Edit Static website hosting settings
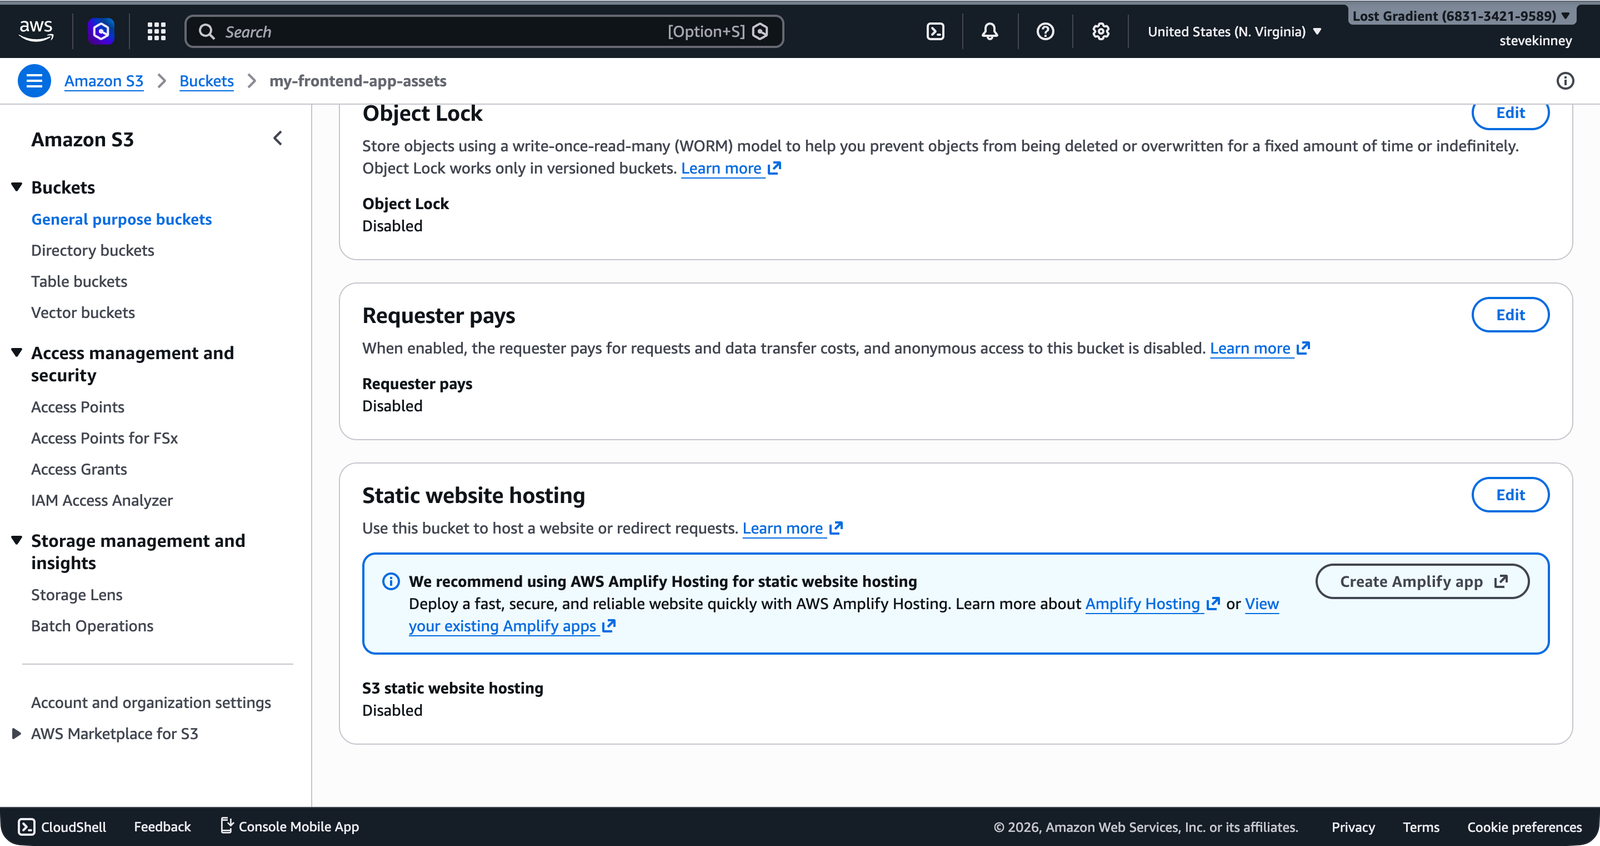The height and width of the screenshot is (846, 1600). pos(1510,495)
